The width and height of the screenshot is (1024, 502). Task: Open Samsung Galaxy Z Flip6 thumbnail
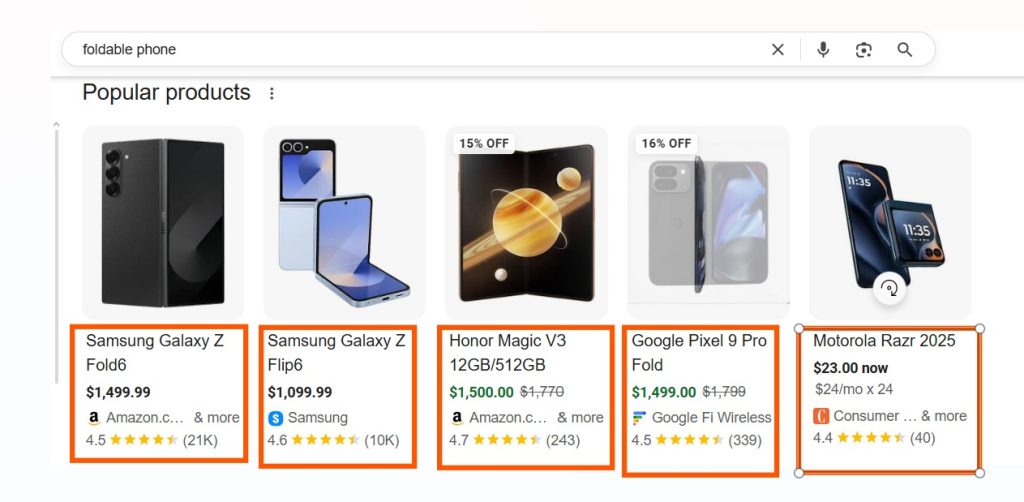[x=344, y=222]
